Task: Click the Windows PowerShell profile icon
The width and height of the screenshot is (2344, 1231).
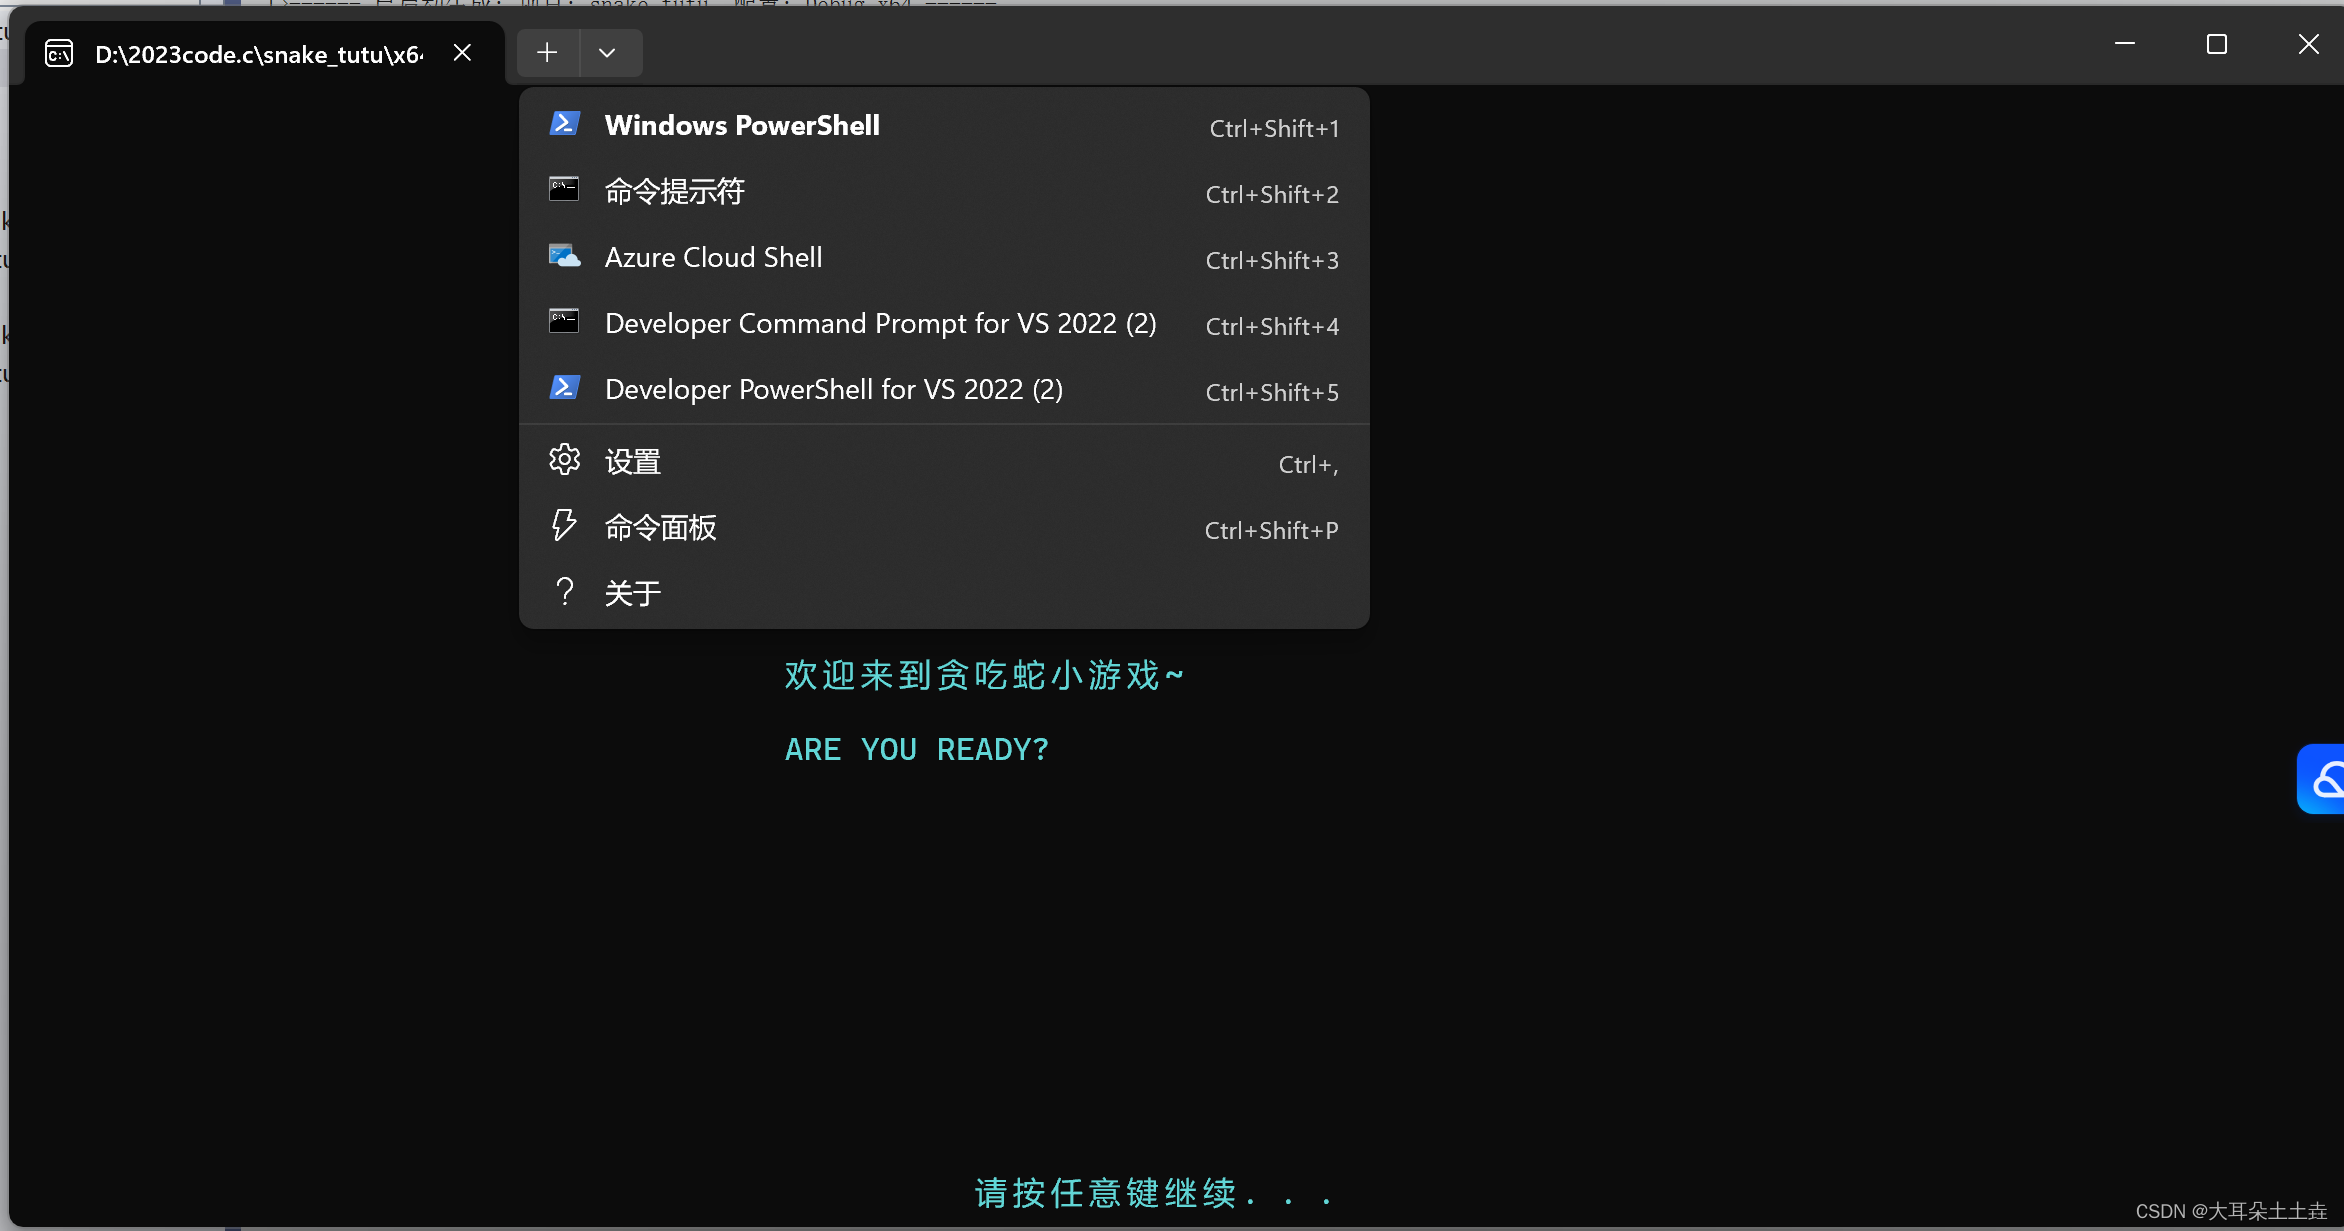Action: (564, 124)
